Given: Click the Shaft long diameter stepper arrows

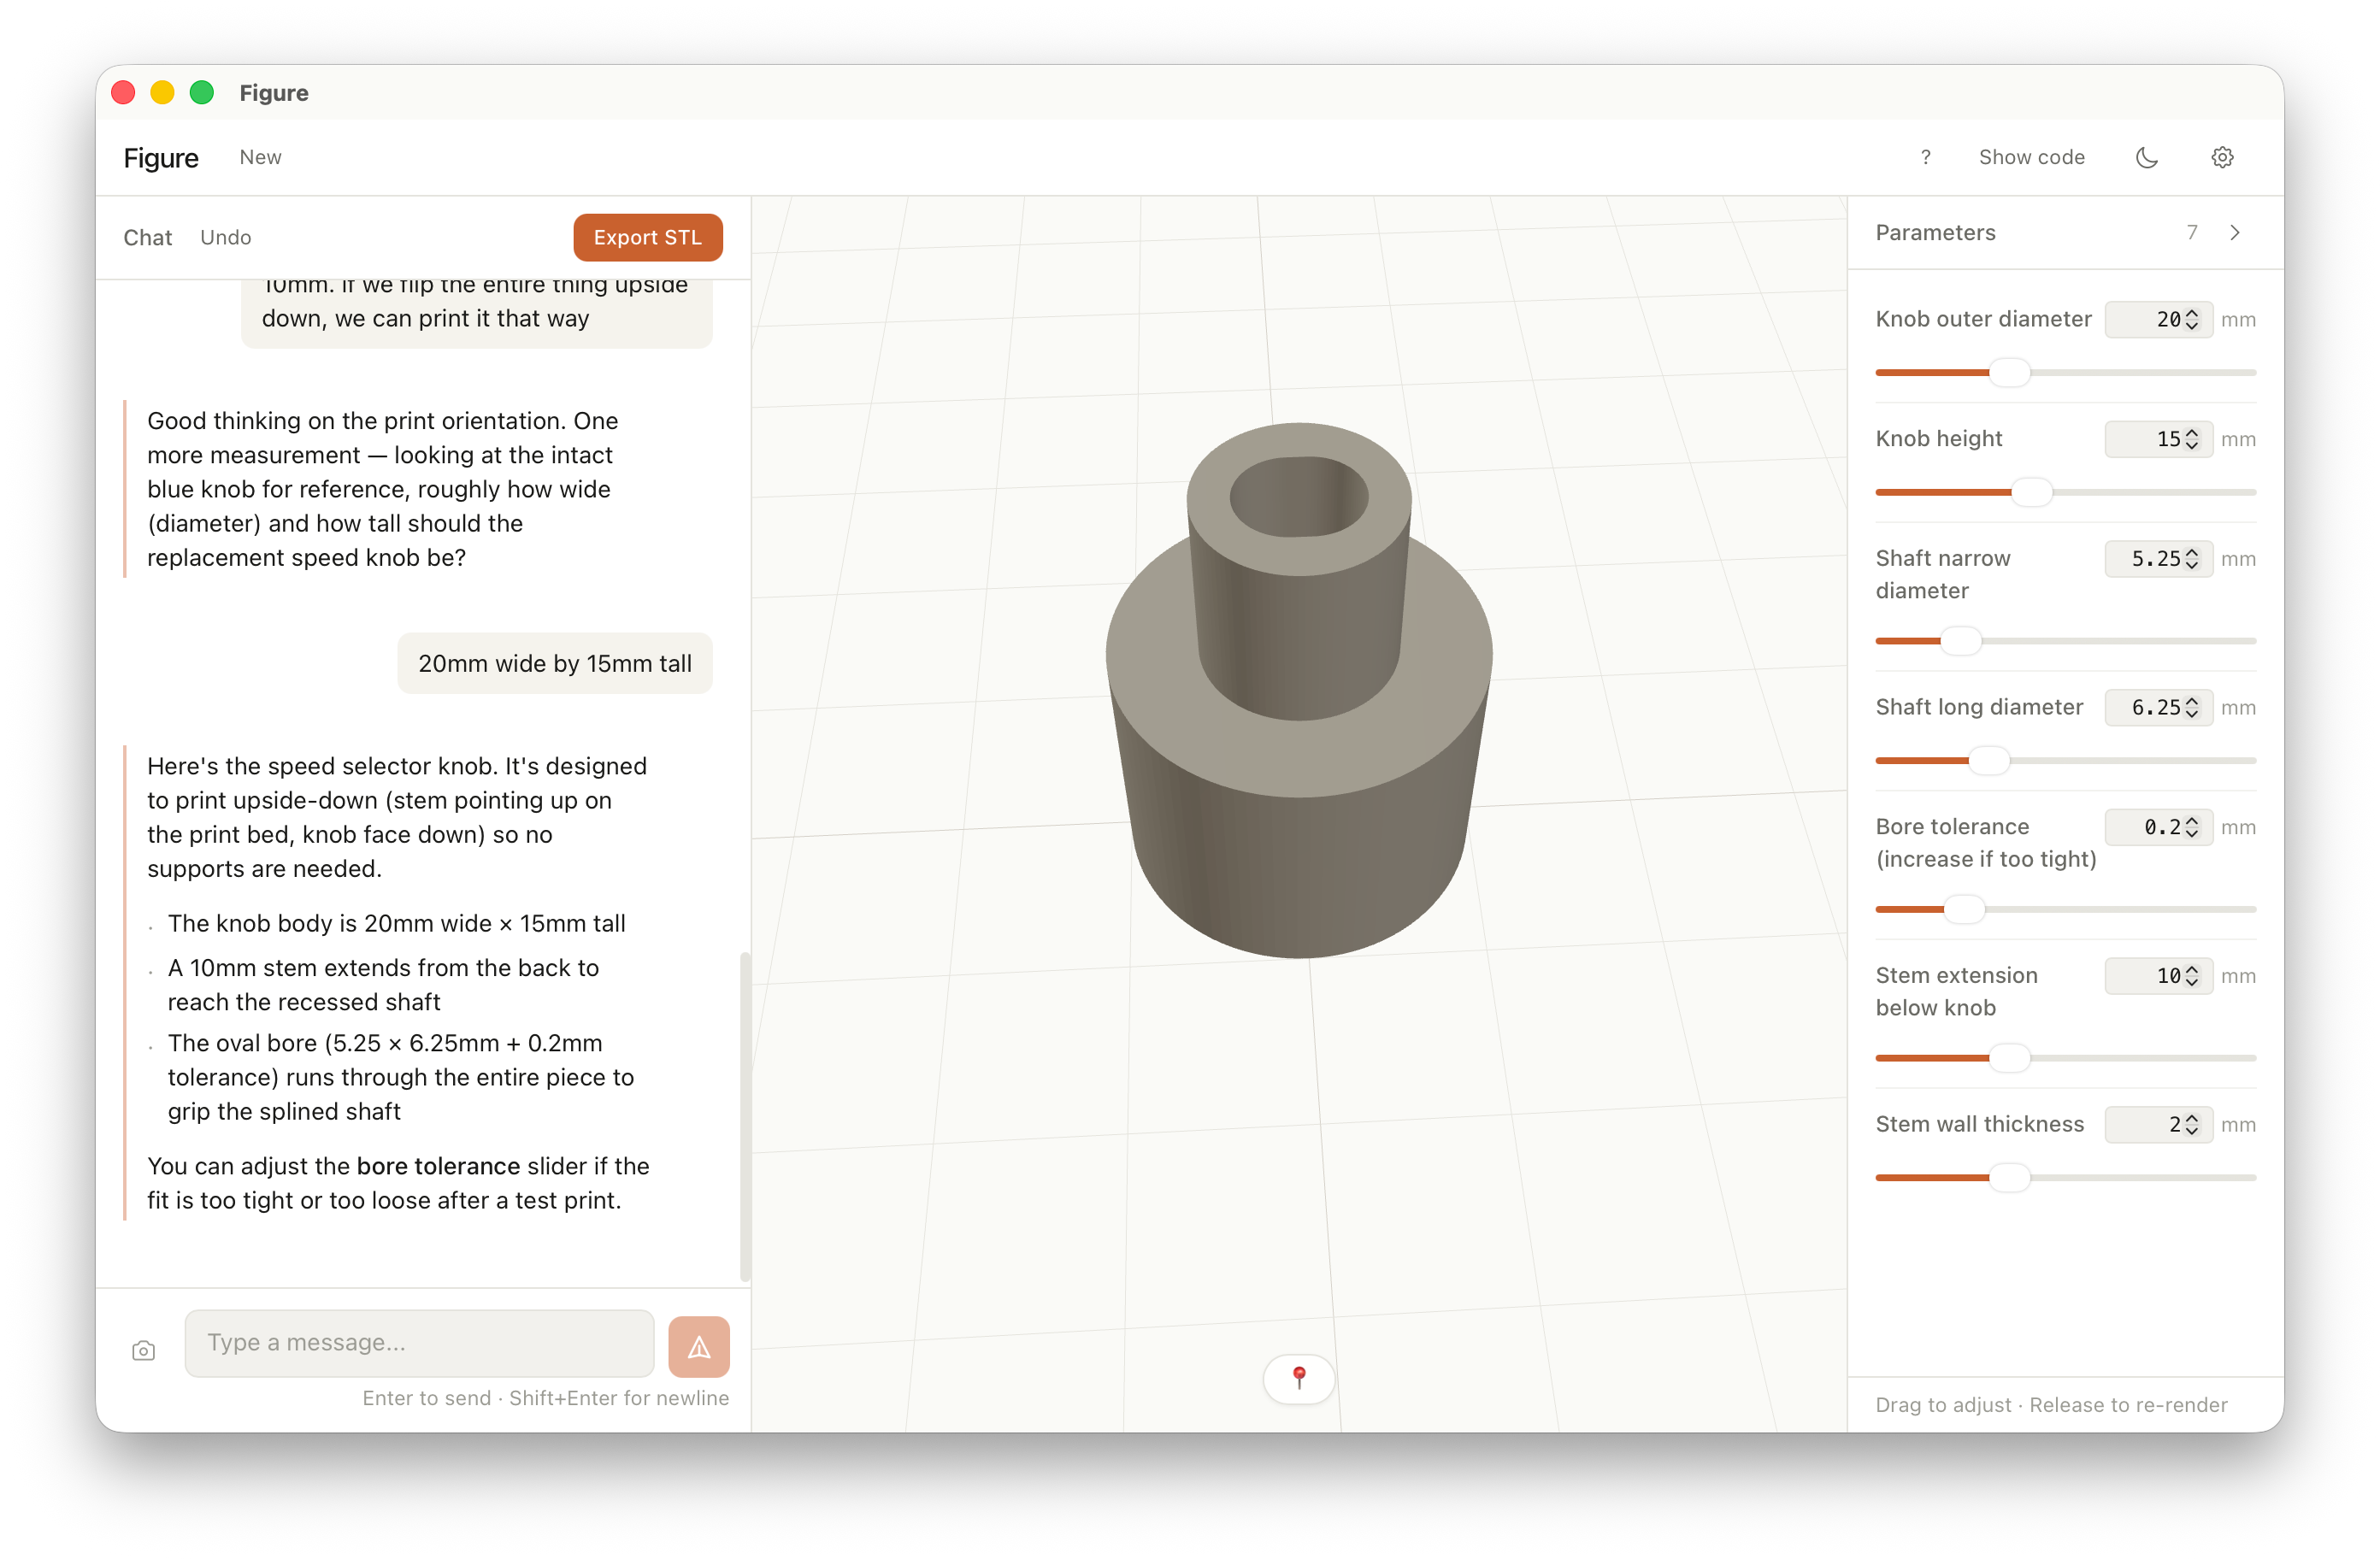Looking at the screenshot, I should [x=2192, y=707].
